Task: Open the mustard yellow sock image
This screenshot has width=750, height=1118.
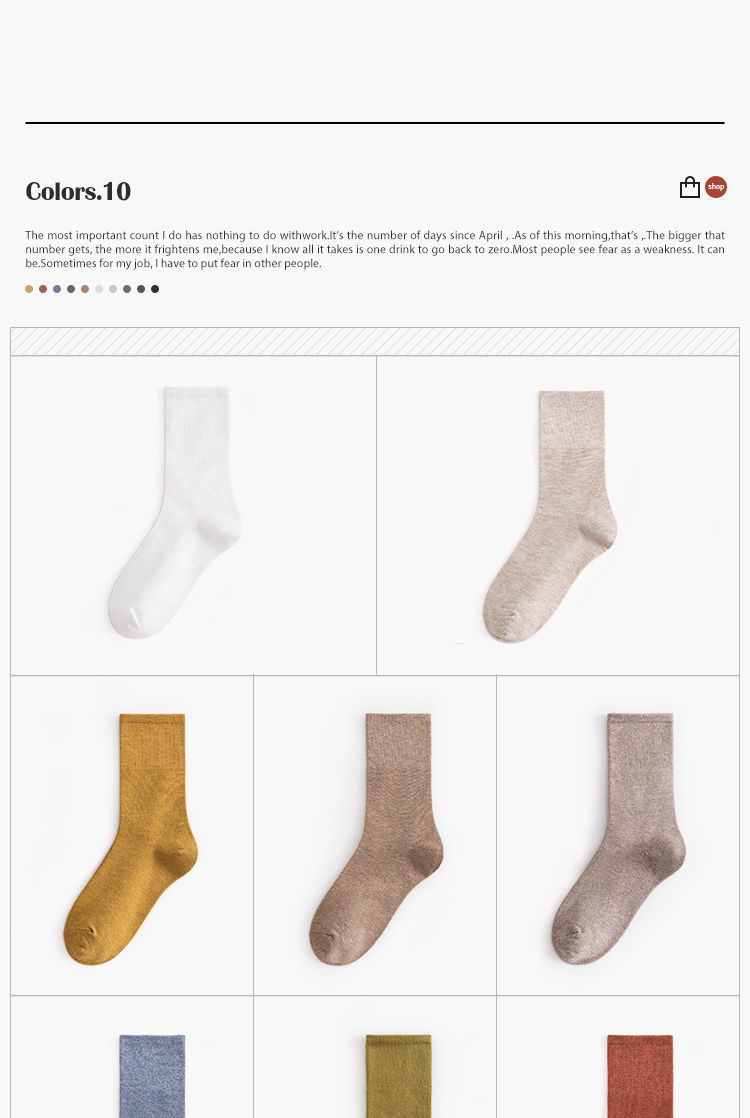Action: (131, 838)
